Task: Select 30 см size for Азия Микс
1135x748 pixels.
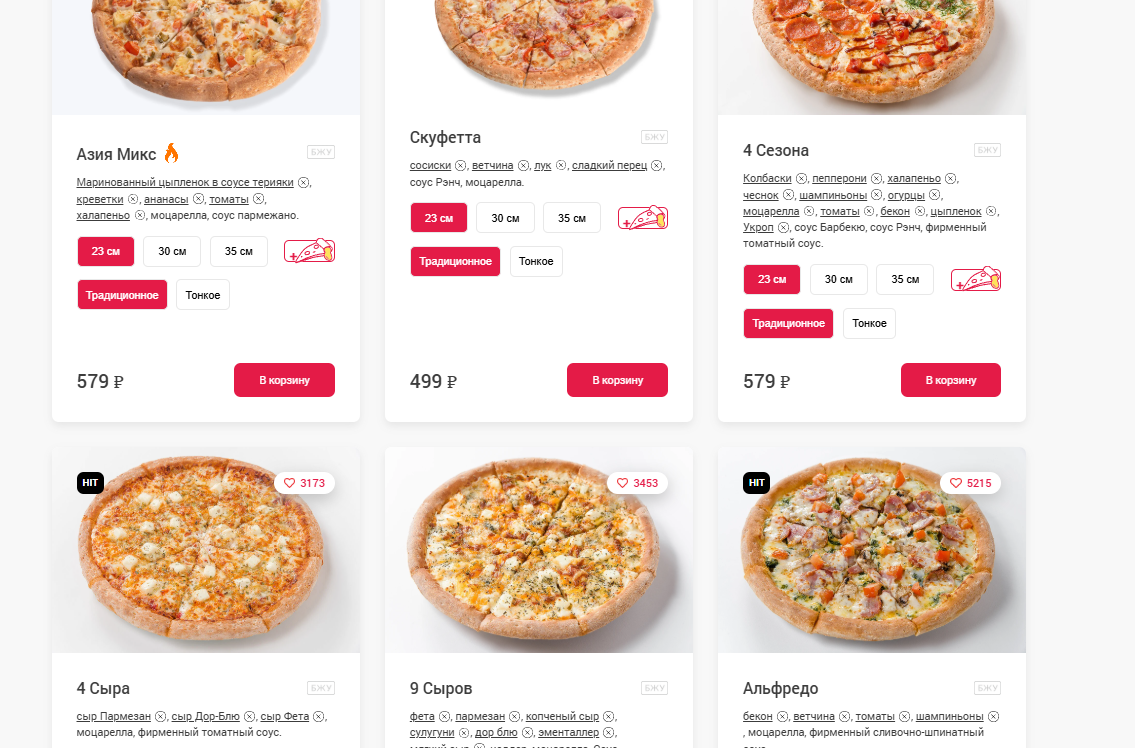Action: click(172, 251)
